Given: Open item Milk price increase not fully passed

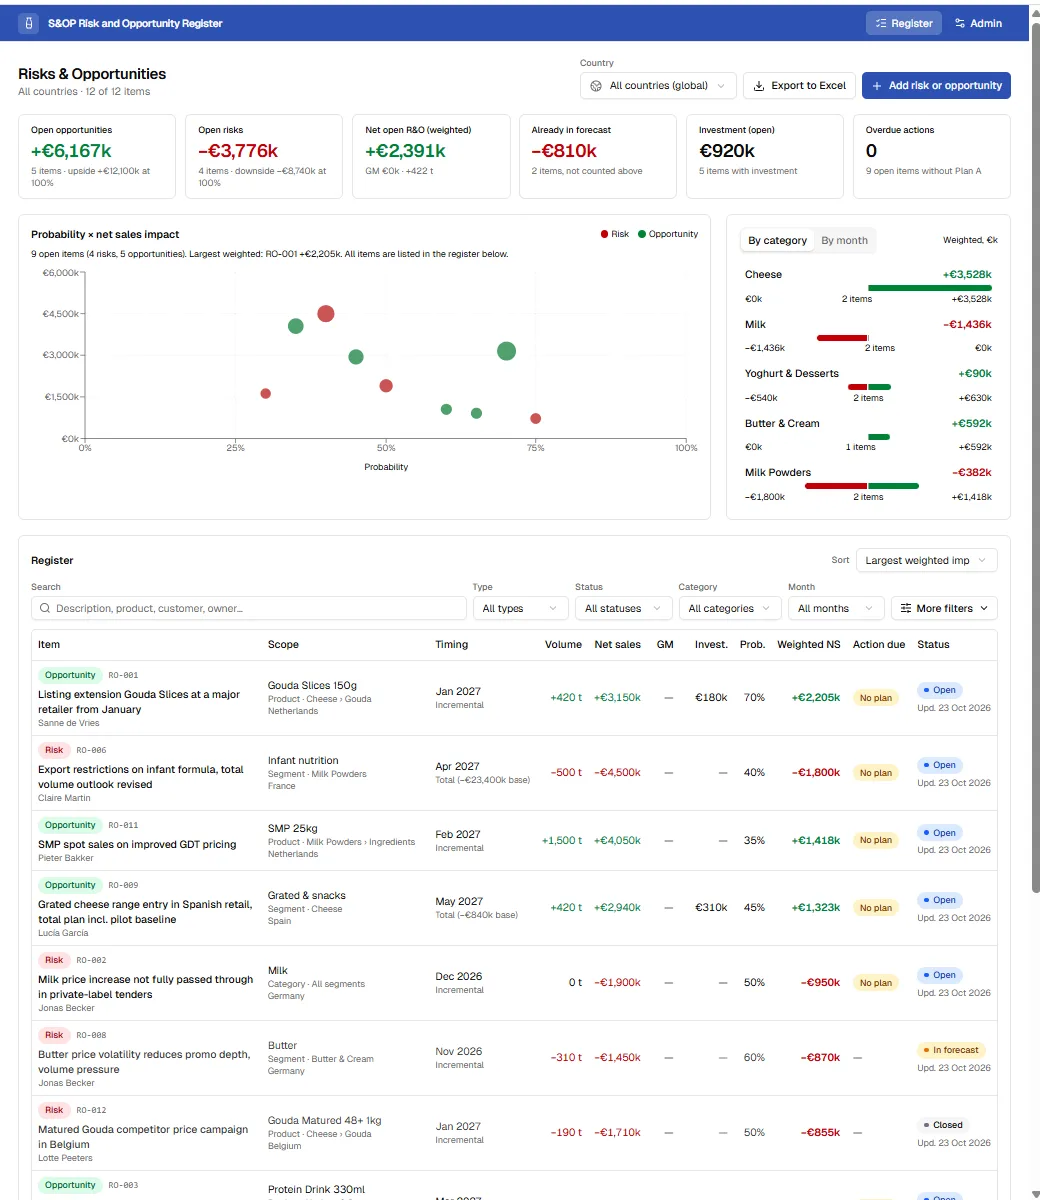Looking at the screenshot, I should point(146,987).
